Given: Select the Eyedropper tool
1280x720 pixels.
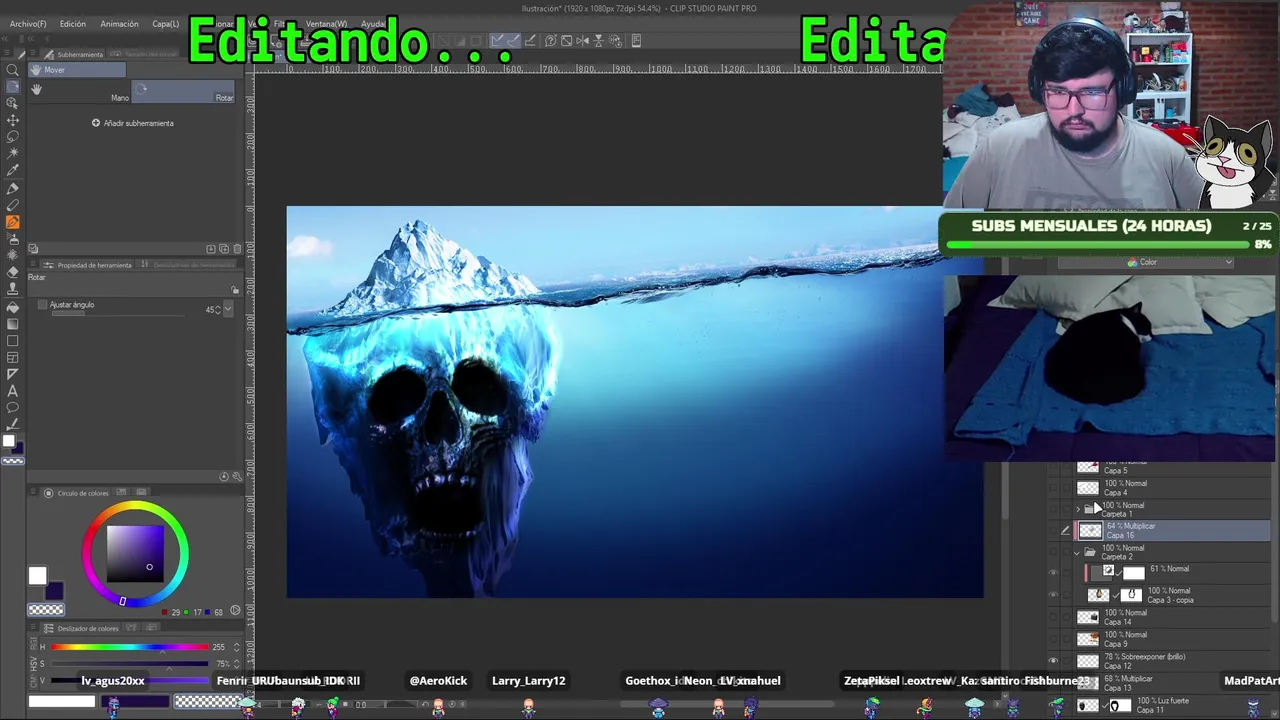Looking at the screenshot, I should 13,171.
